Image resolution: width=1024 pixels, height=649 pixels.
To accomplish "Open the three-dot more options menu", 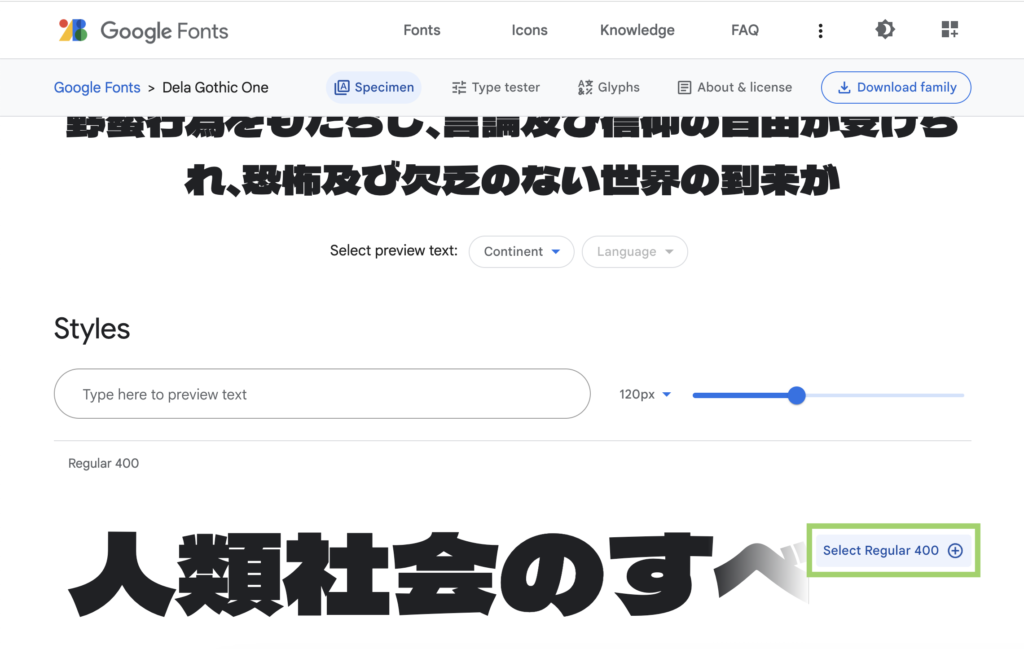I will click(820, 30).
